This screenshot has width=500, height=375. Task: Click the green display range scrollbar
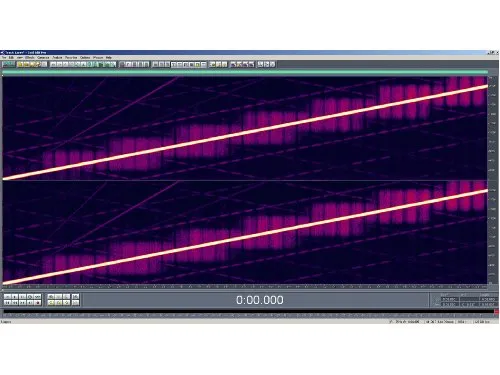(x=245, y=72)
